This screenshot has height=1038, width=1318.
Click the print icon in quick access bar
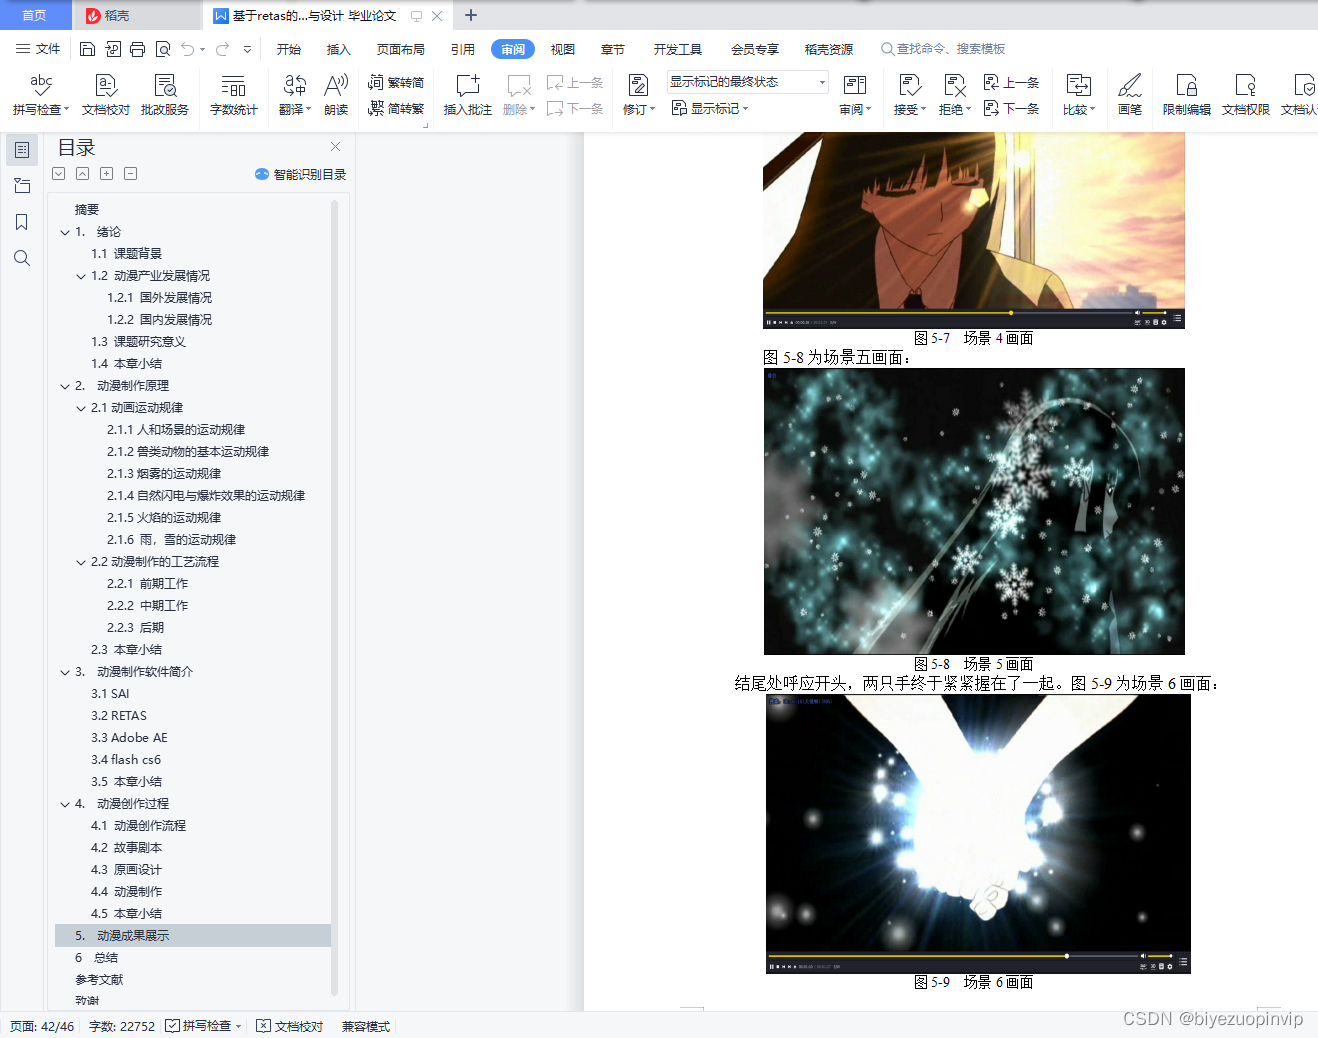click(138, 49)
